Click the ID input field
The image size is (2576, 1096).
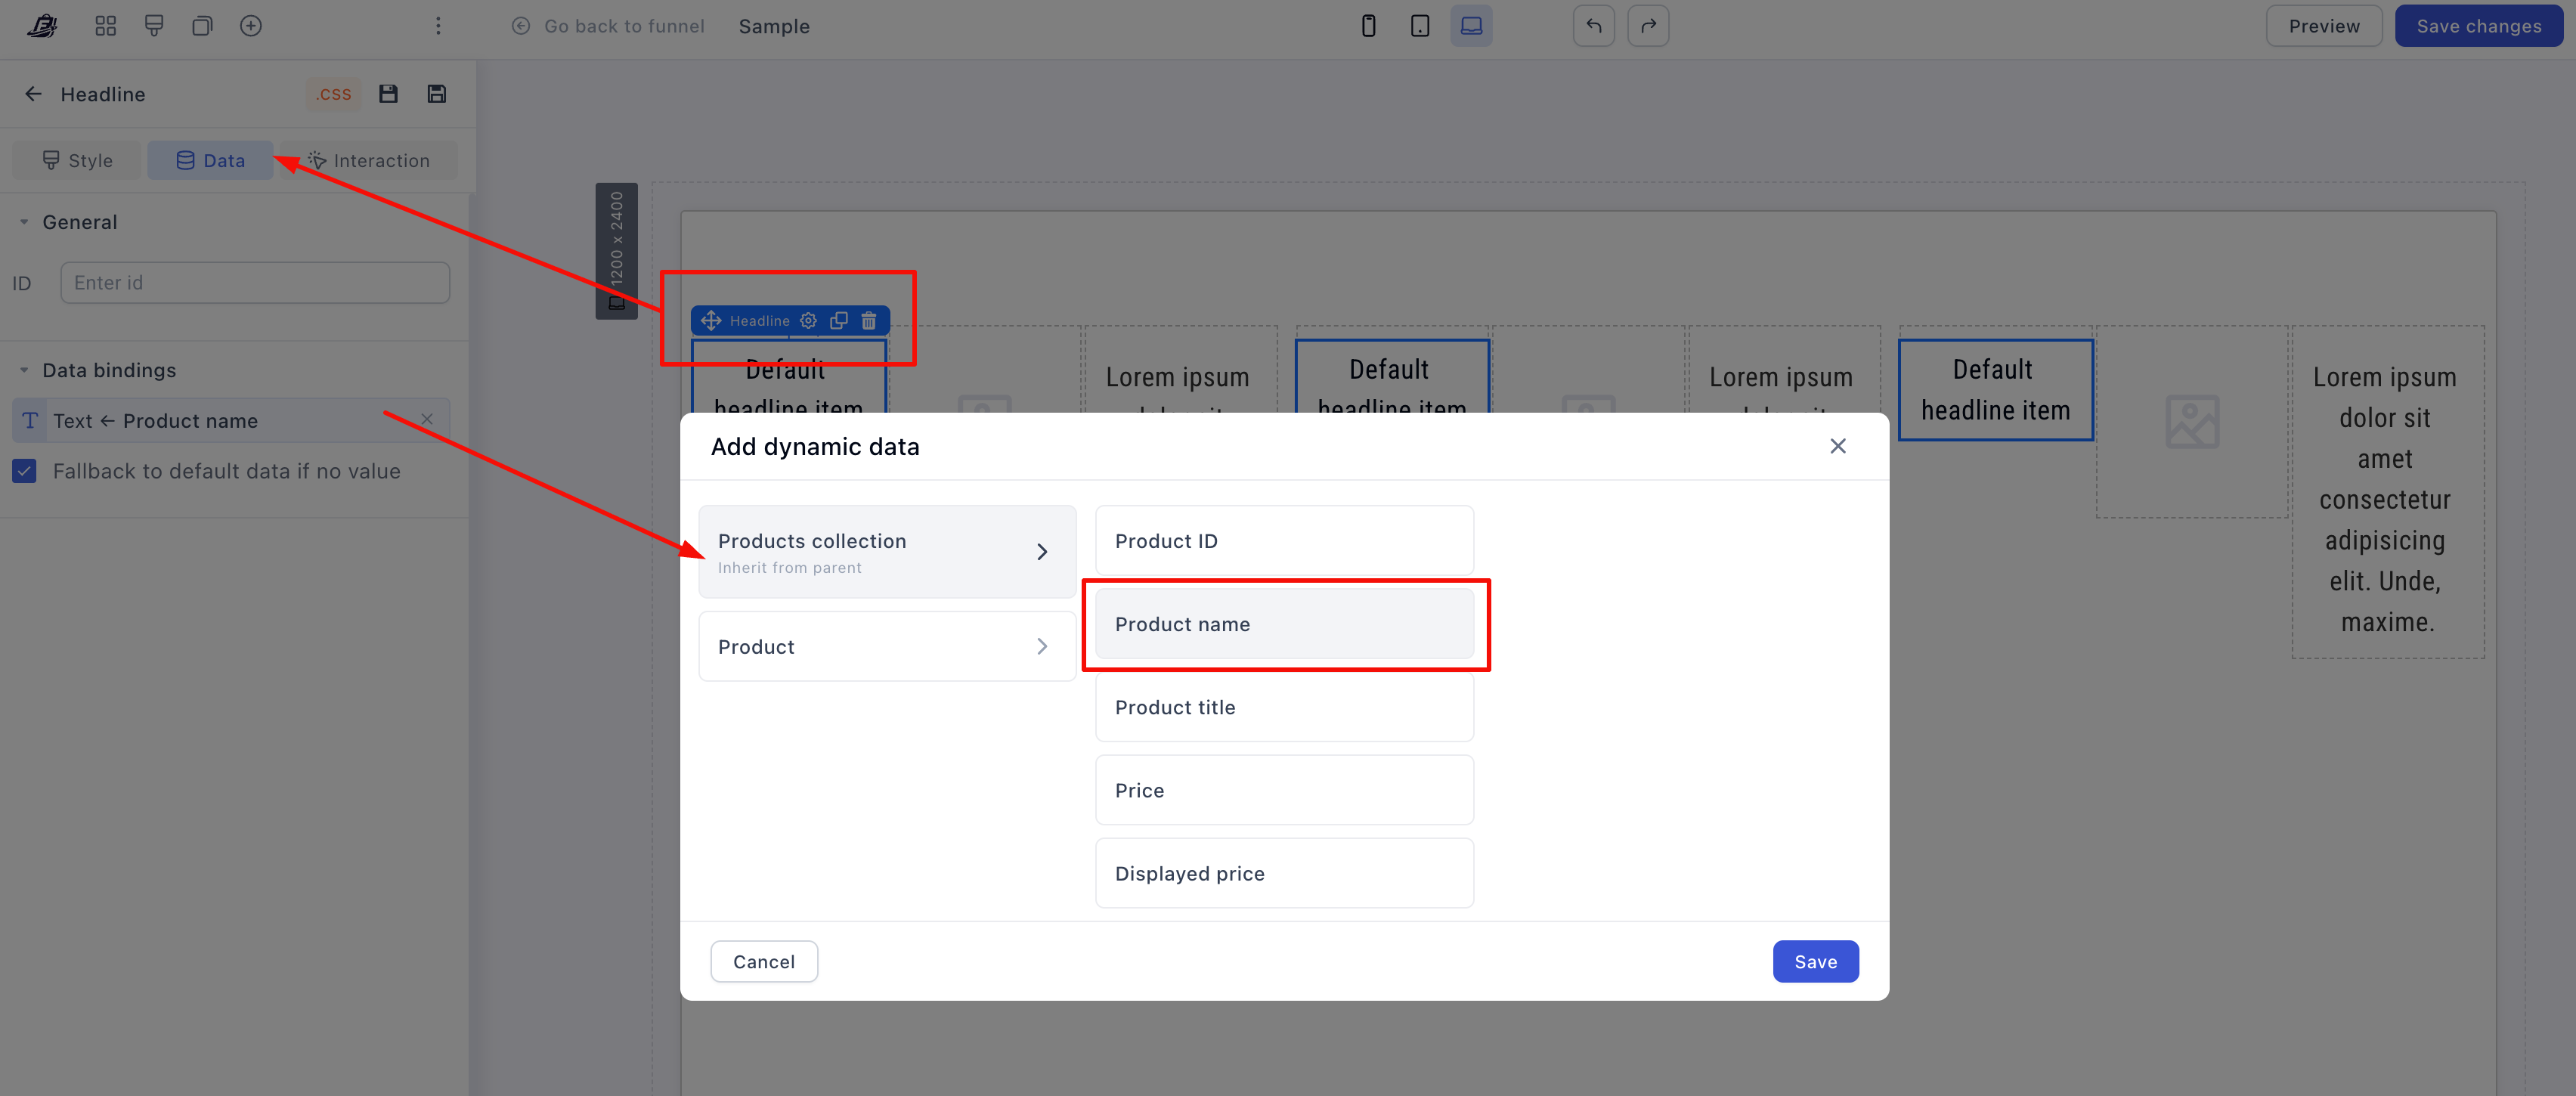[x=255, y=283]
